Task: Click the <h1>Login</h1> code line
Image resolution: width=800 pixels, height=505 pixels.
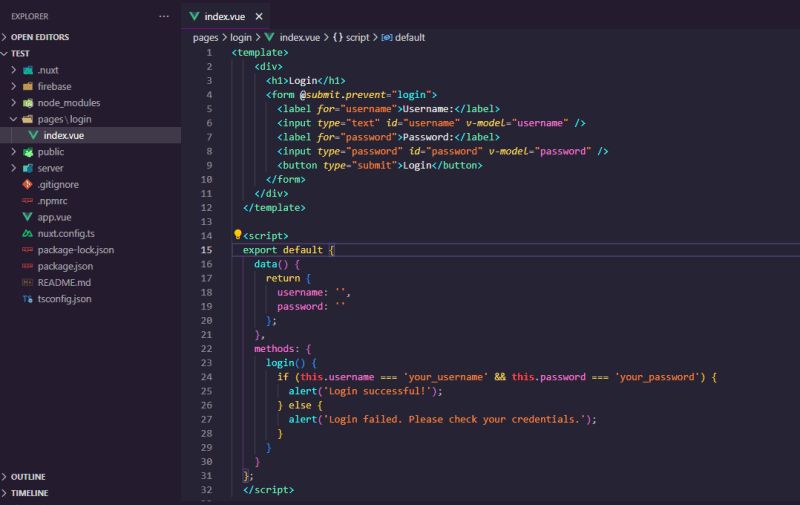Action: tap(306, 81)
